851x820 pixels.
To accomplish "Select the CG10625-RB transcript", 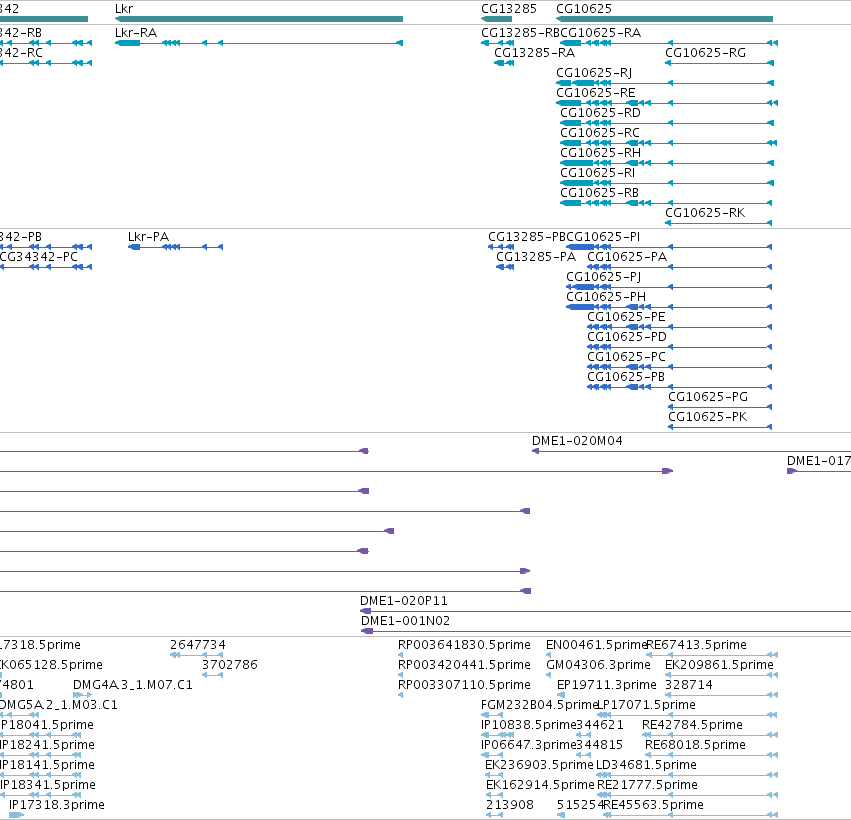I will pos(666,203).
